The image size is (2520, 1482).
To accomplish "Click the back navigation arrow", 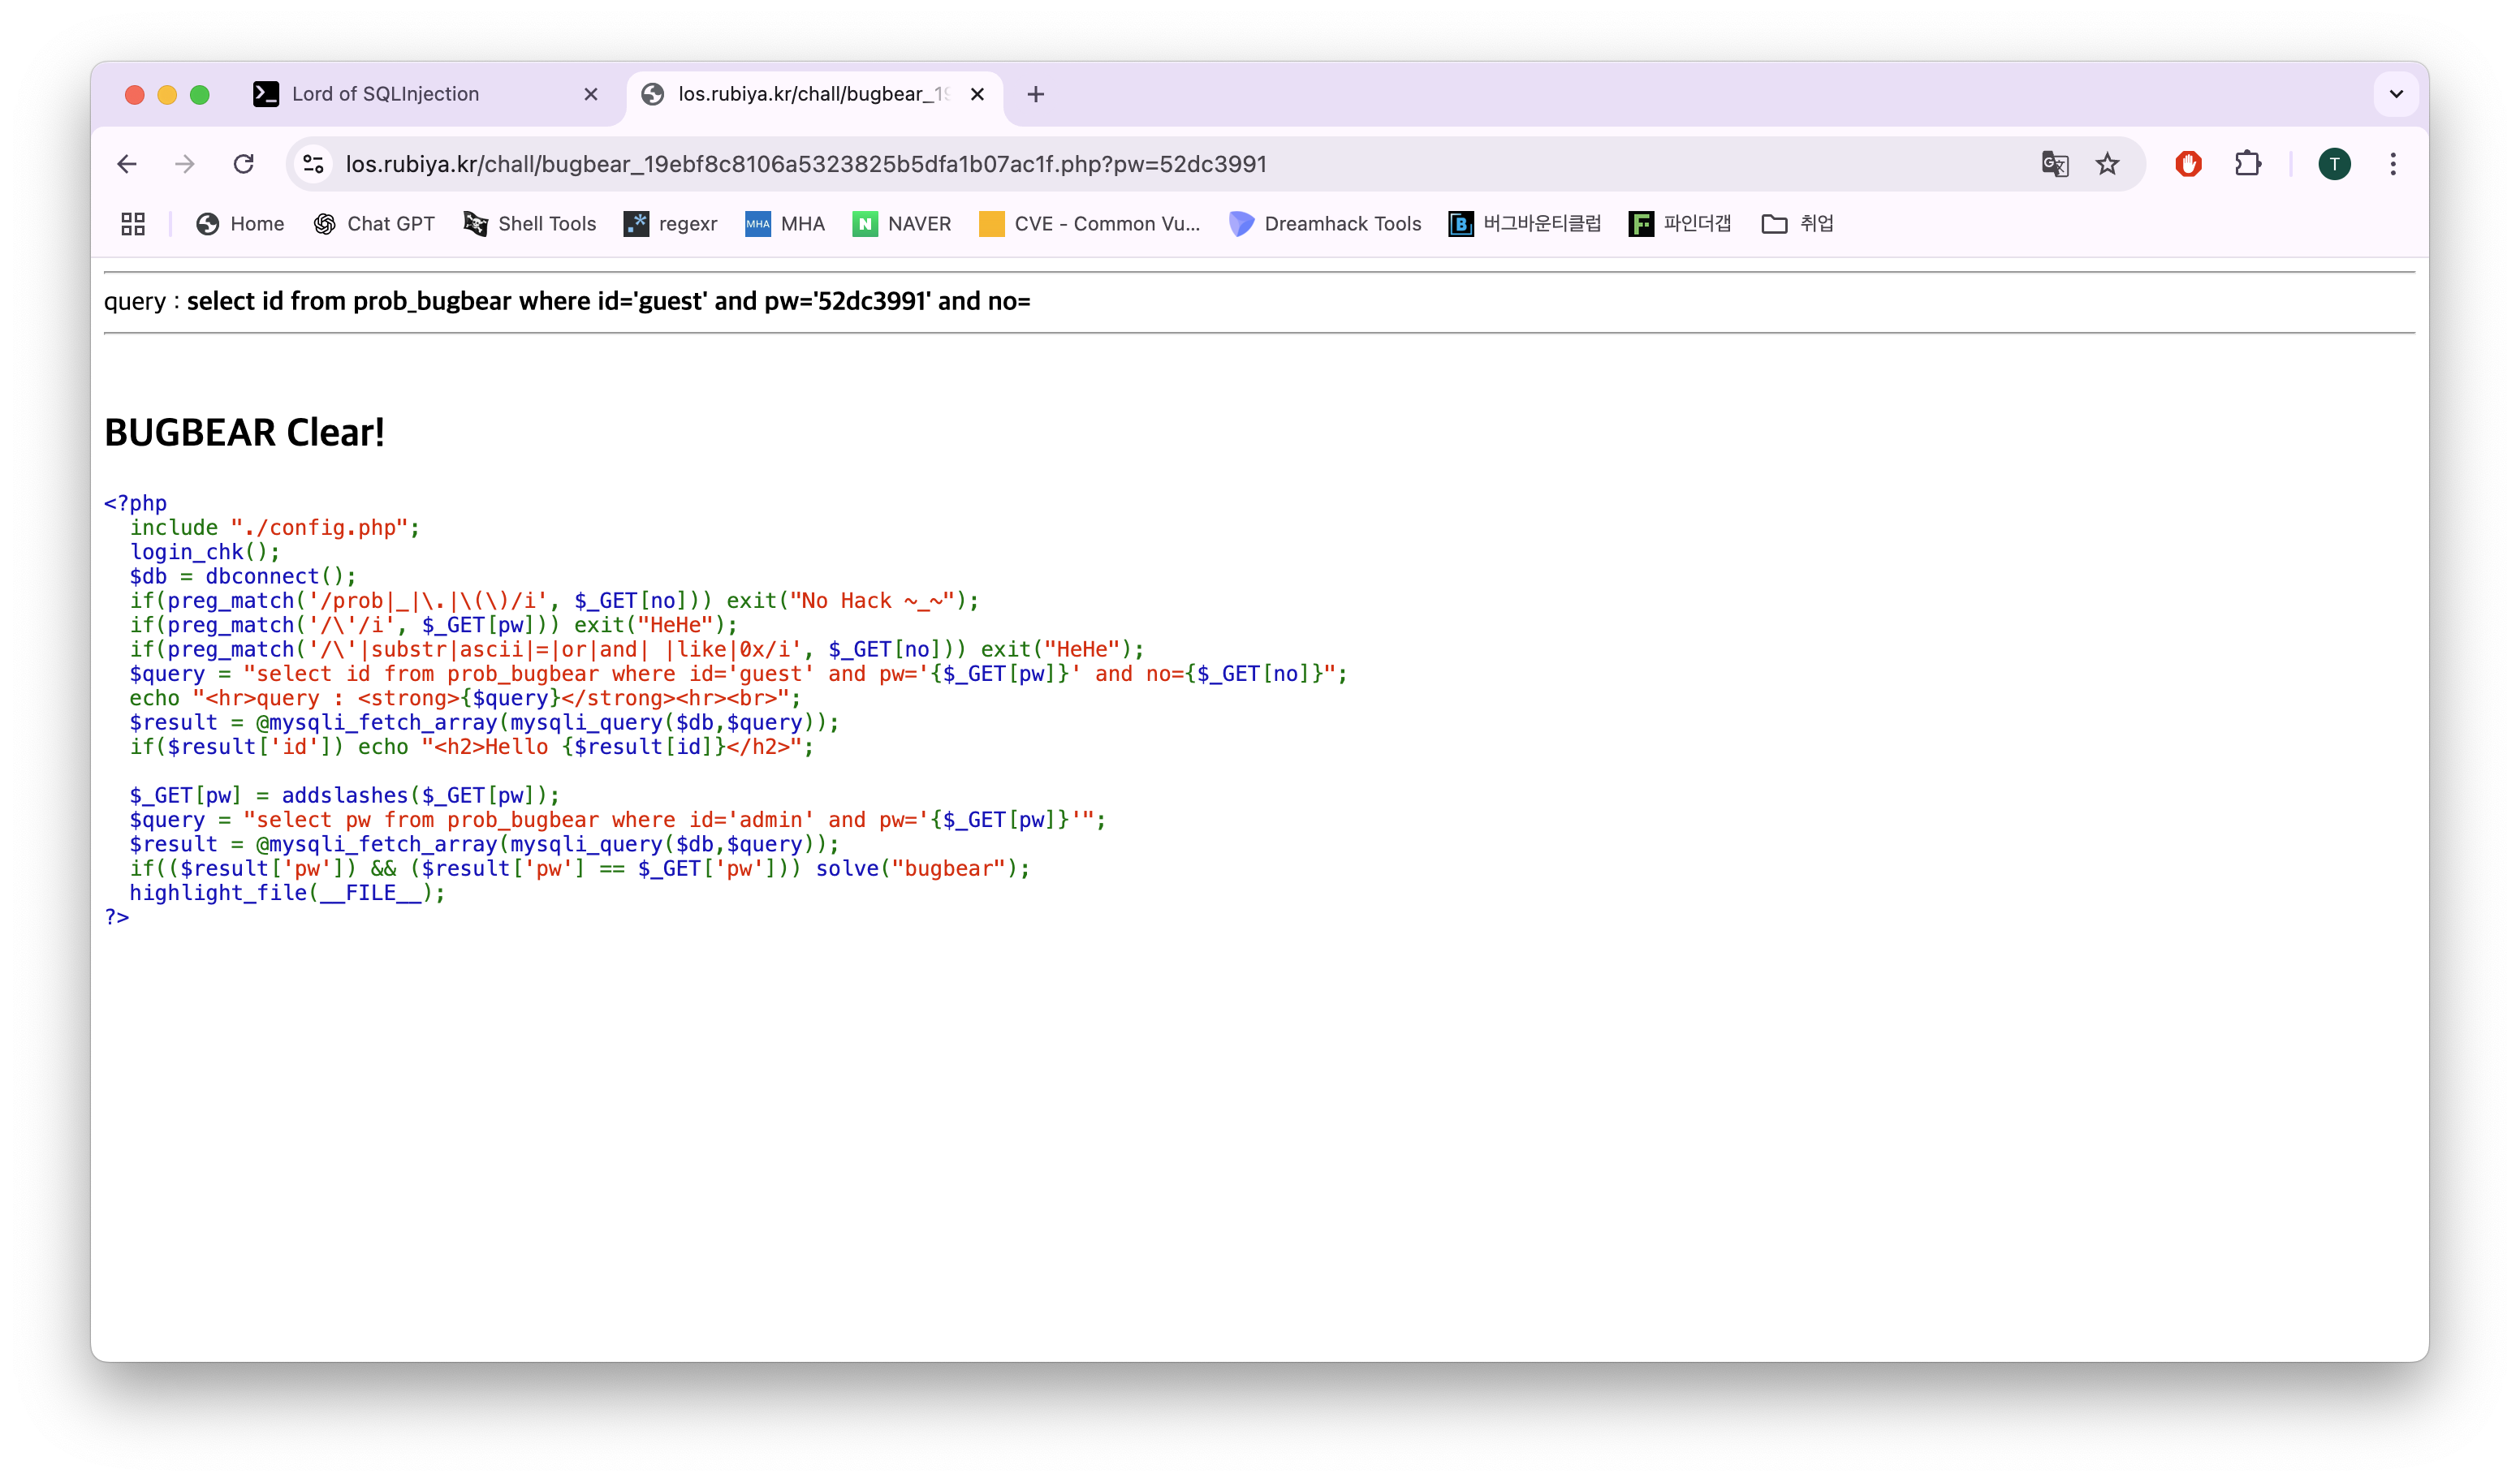I will pyautogui.click(x=127, y=164).
